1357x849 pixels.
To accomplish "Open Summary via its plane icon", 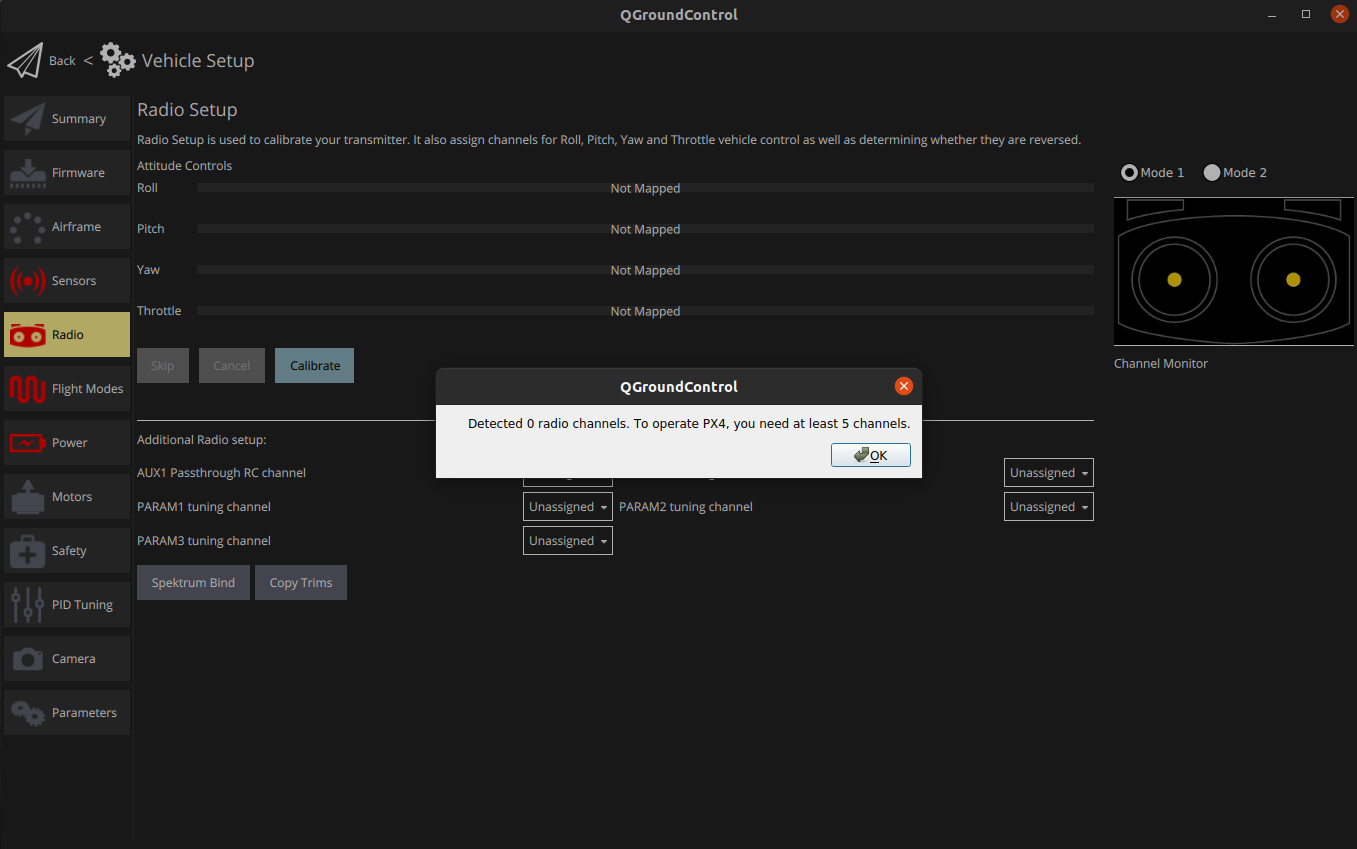I will tap(27, 119).
